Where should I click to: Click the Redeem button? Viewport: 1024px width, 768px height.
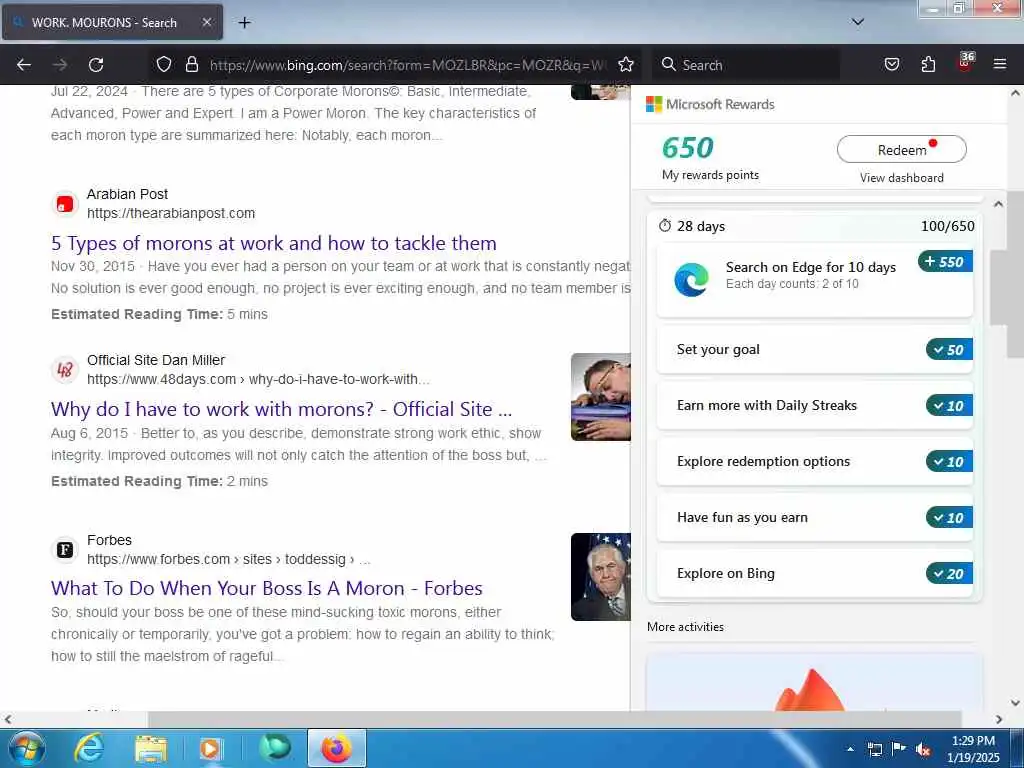pos(901,150)
